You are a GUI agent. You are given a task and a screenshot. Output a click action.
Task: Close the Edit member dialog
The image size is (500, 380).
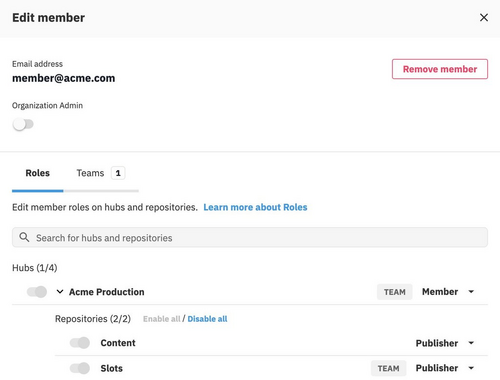click(x=484, y=18)
